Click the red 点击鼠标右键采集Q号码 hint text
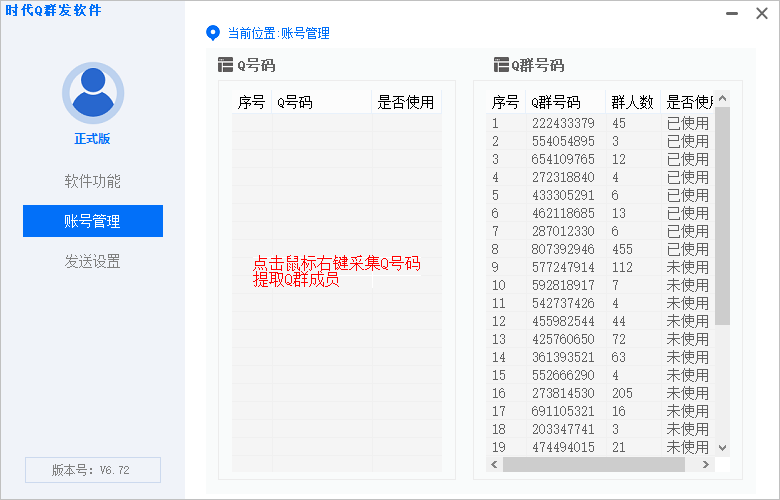Viewport: 780px width, 500px height. 336,264
